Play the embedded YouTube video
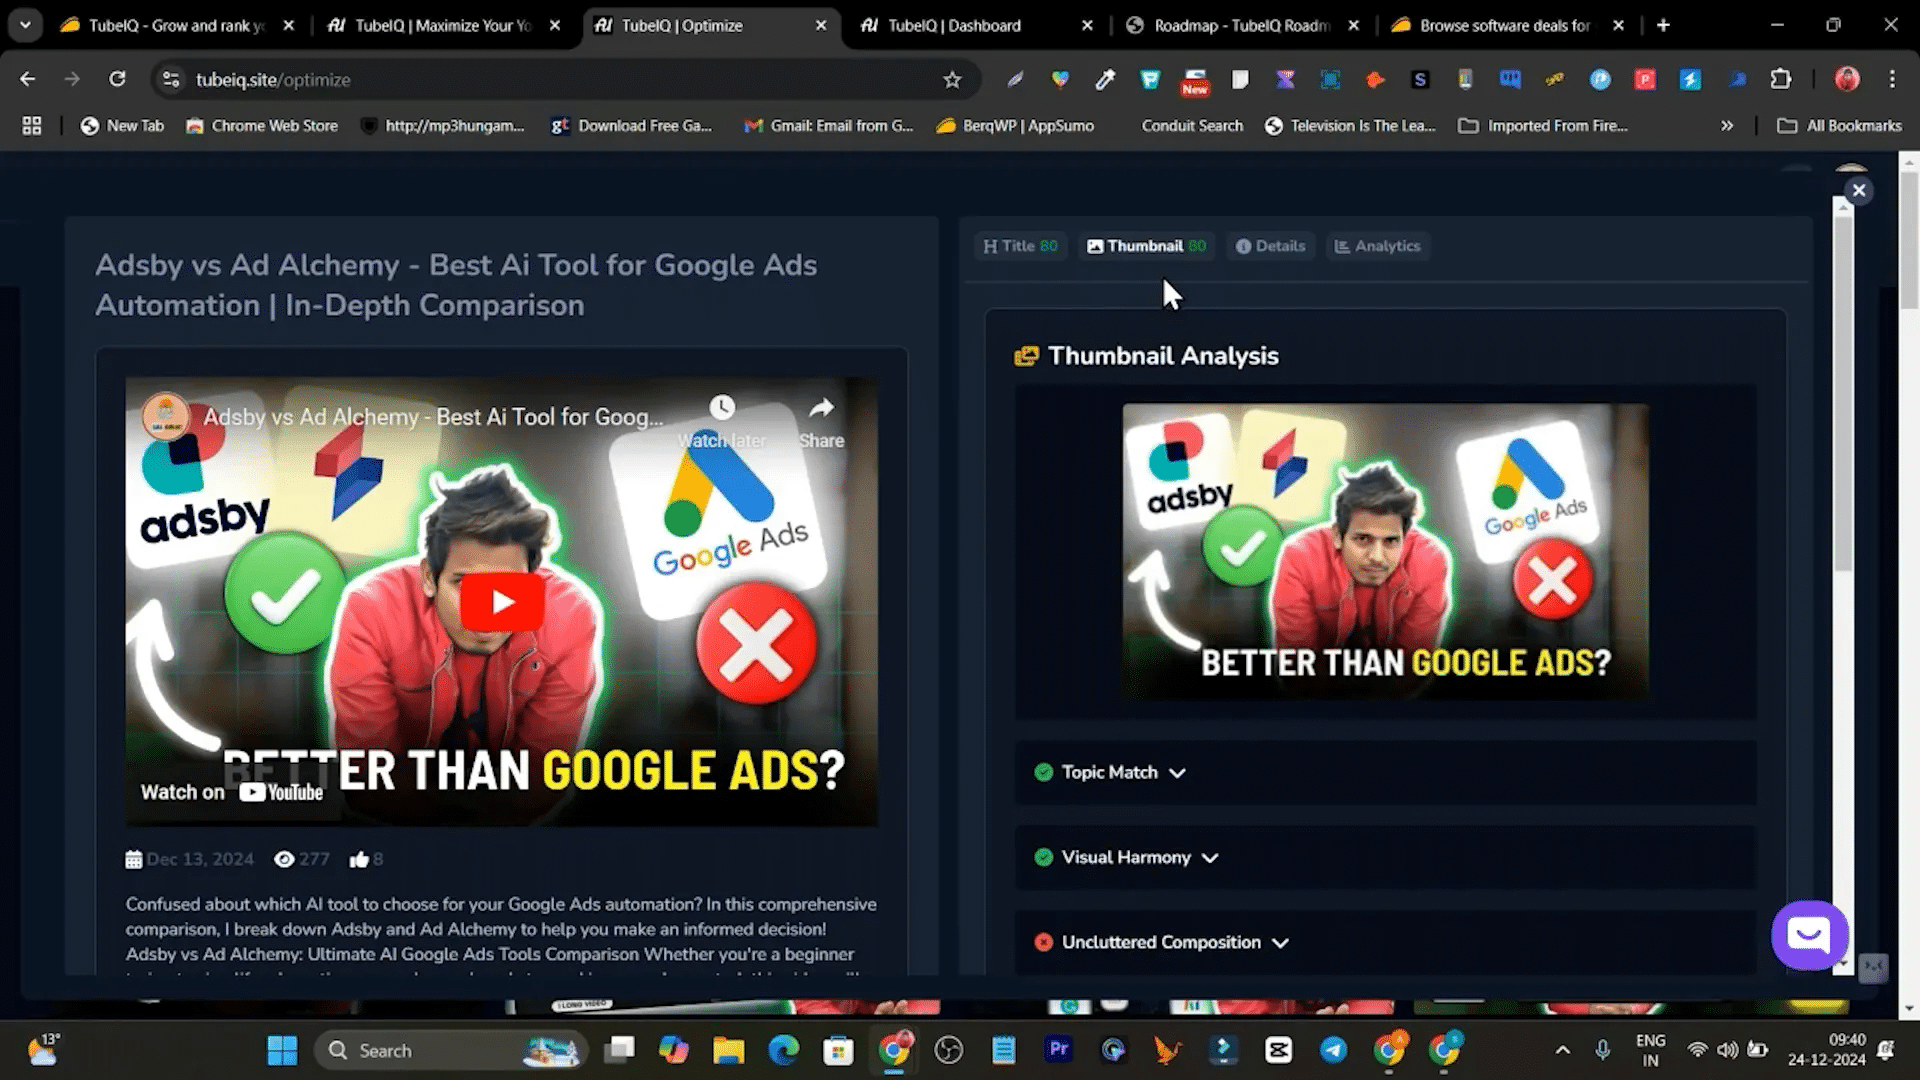This screenshot has height=1080, width=1920. click(502, 602)
